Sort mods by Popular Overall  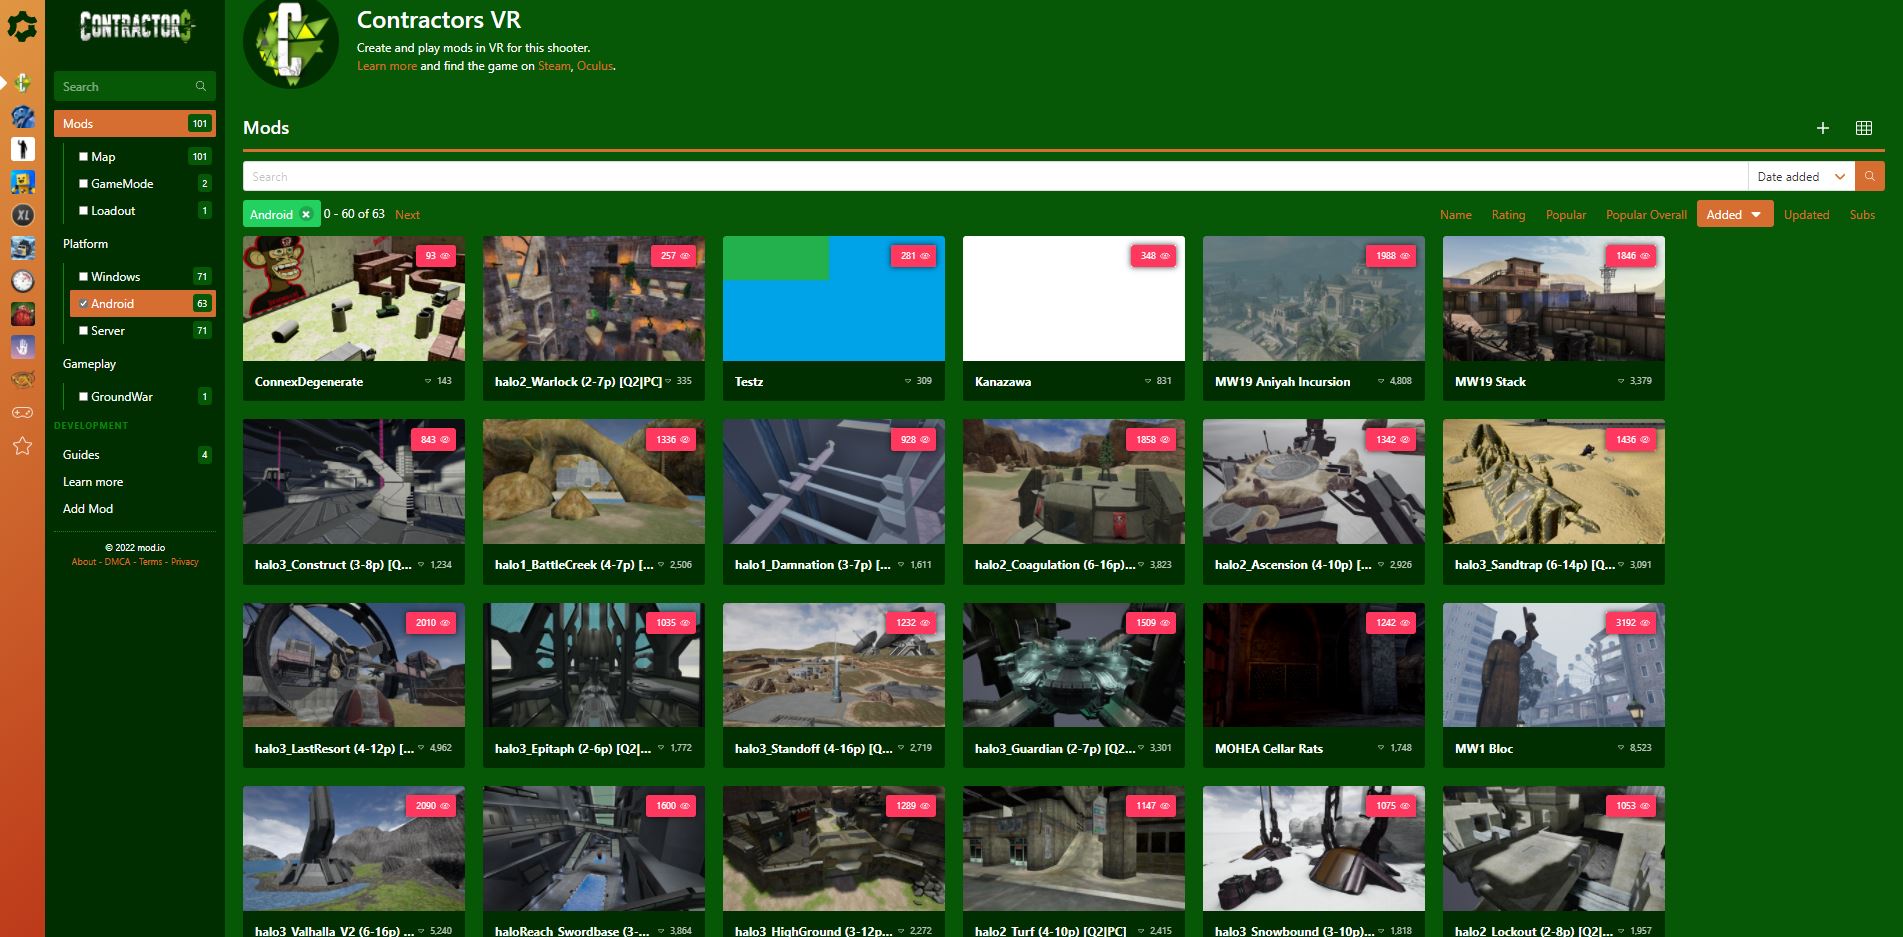1646,215
